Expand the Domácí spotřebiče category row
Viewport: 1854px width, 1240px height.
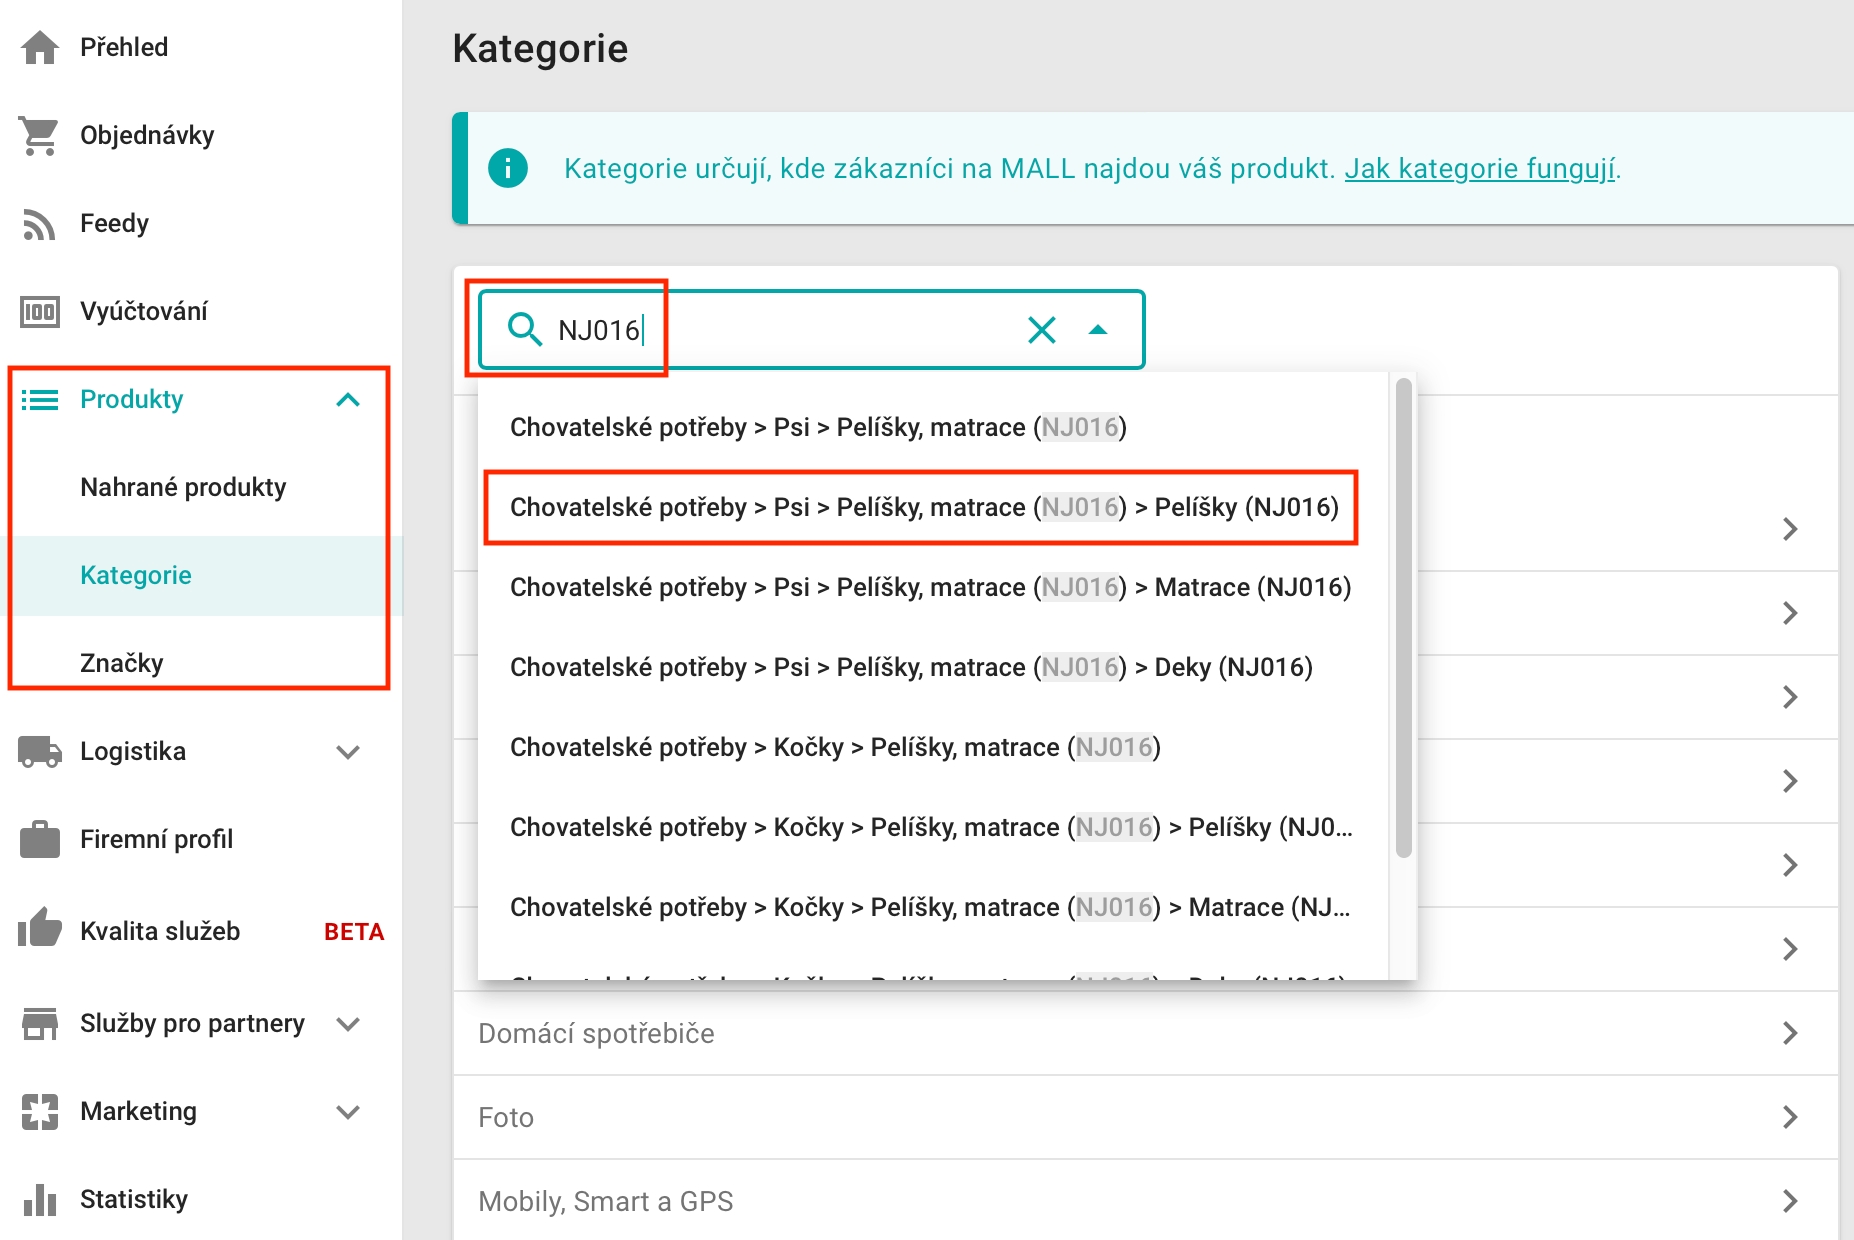1790,1033
